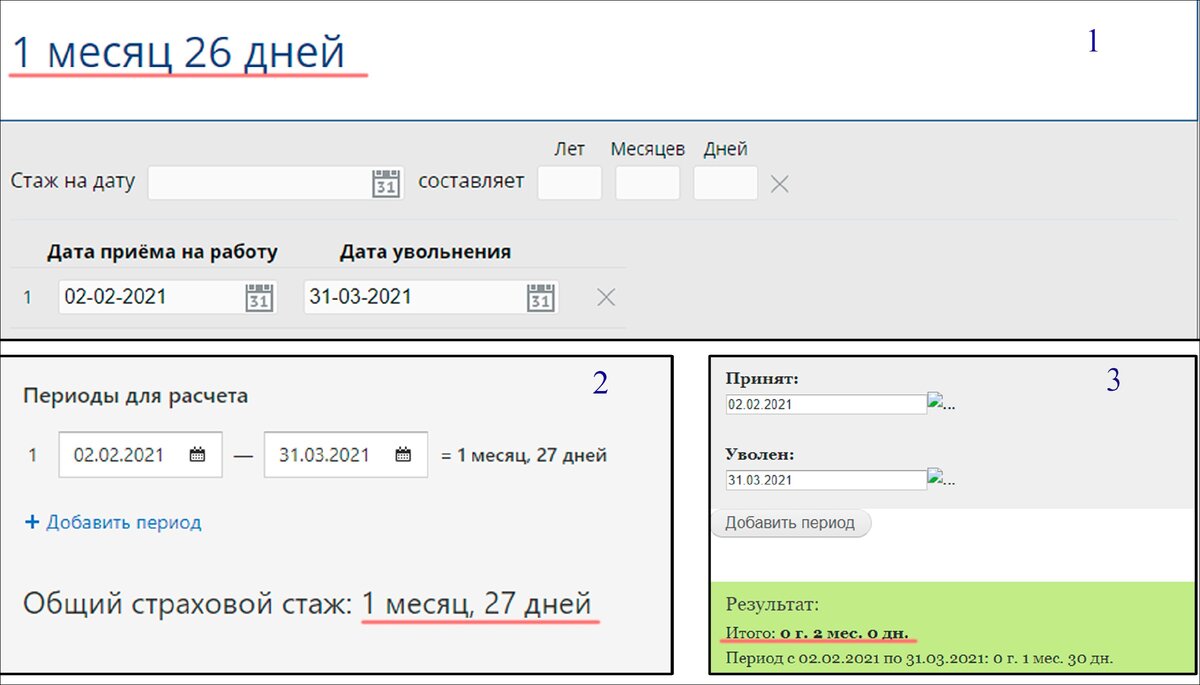Select the "02-02-2021" hire date field
1200x685 pixels.
pyautogui.click(x=150, y=296)
